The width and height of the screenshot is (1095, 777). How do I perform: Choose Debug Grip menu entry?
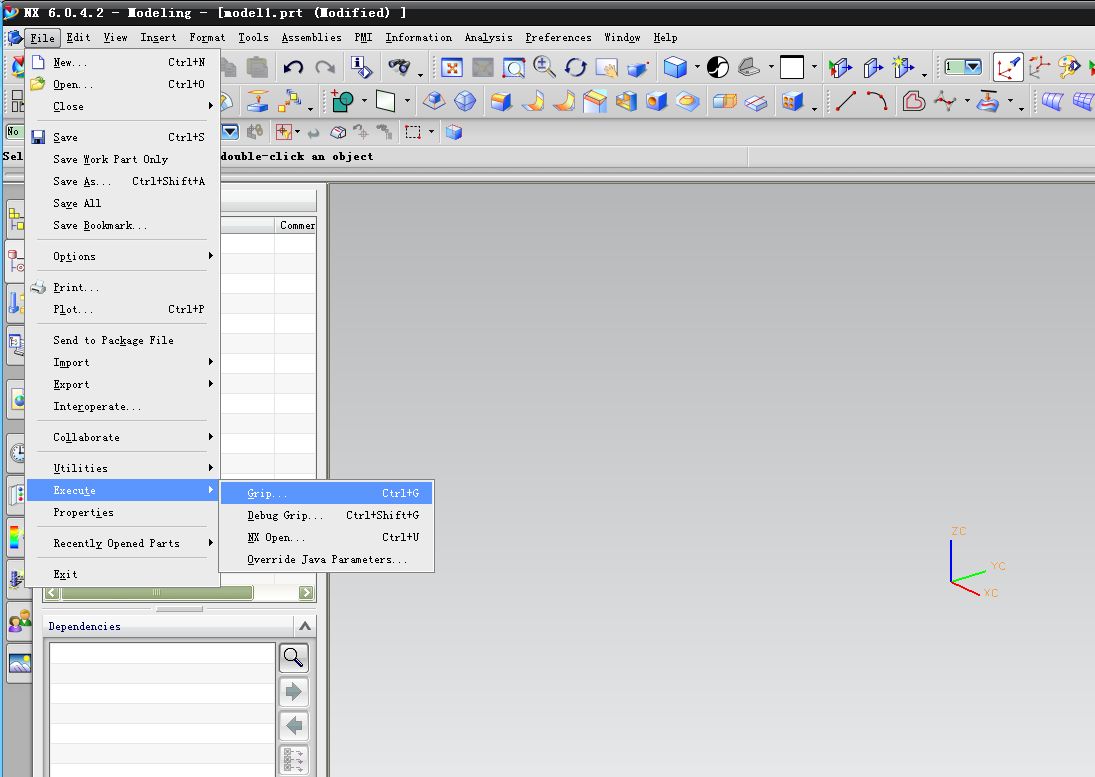coord(327,515)
